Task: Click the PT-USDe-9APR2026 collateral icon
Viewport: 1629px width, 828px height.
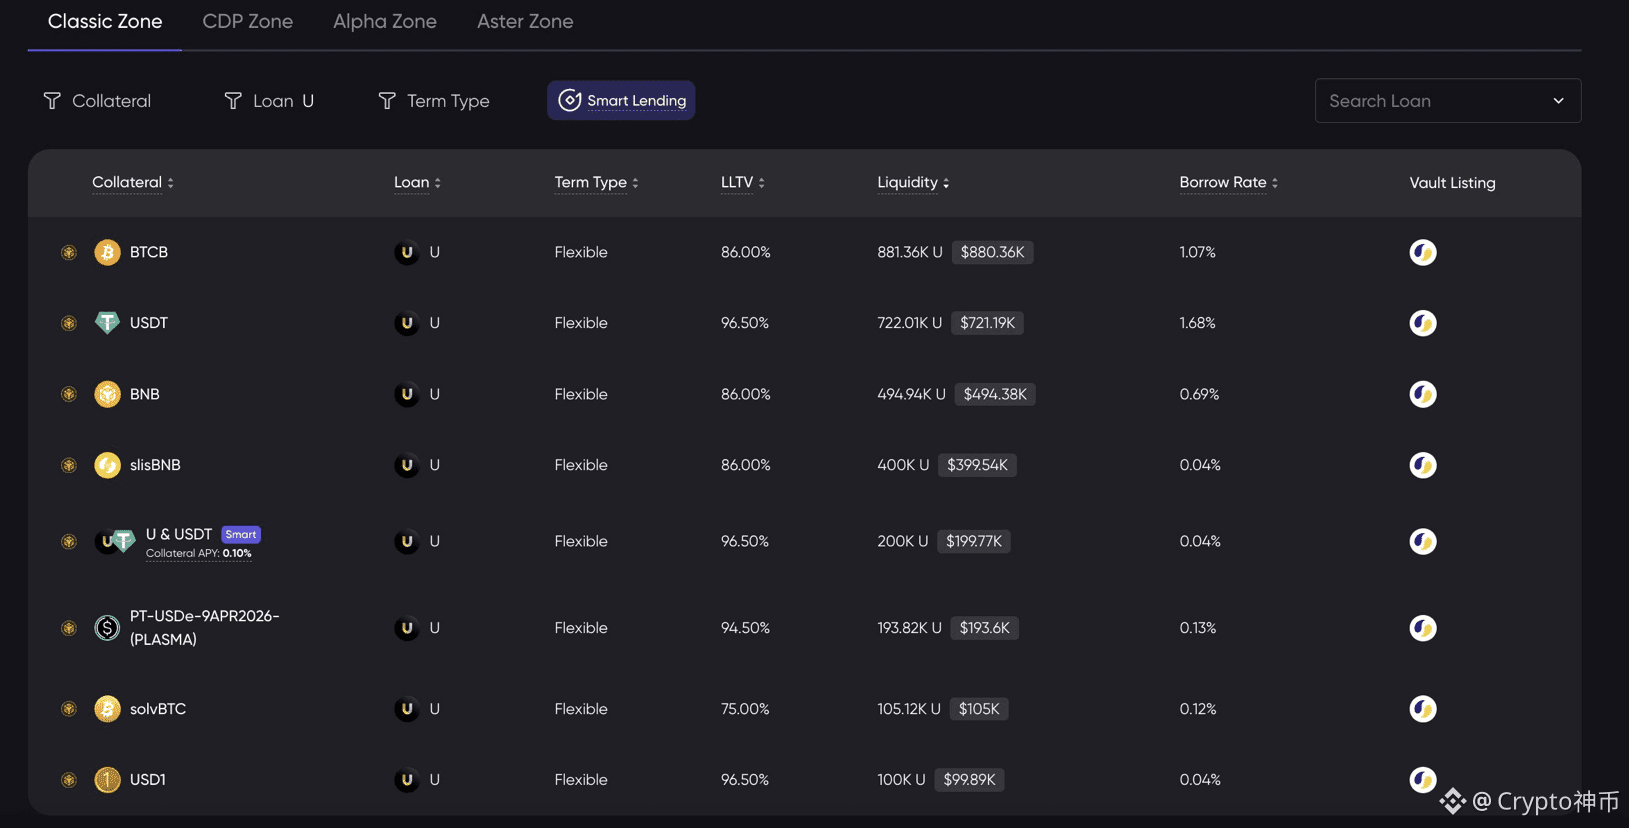Action: point(107,628)
